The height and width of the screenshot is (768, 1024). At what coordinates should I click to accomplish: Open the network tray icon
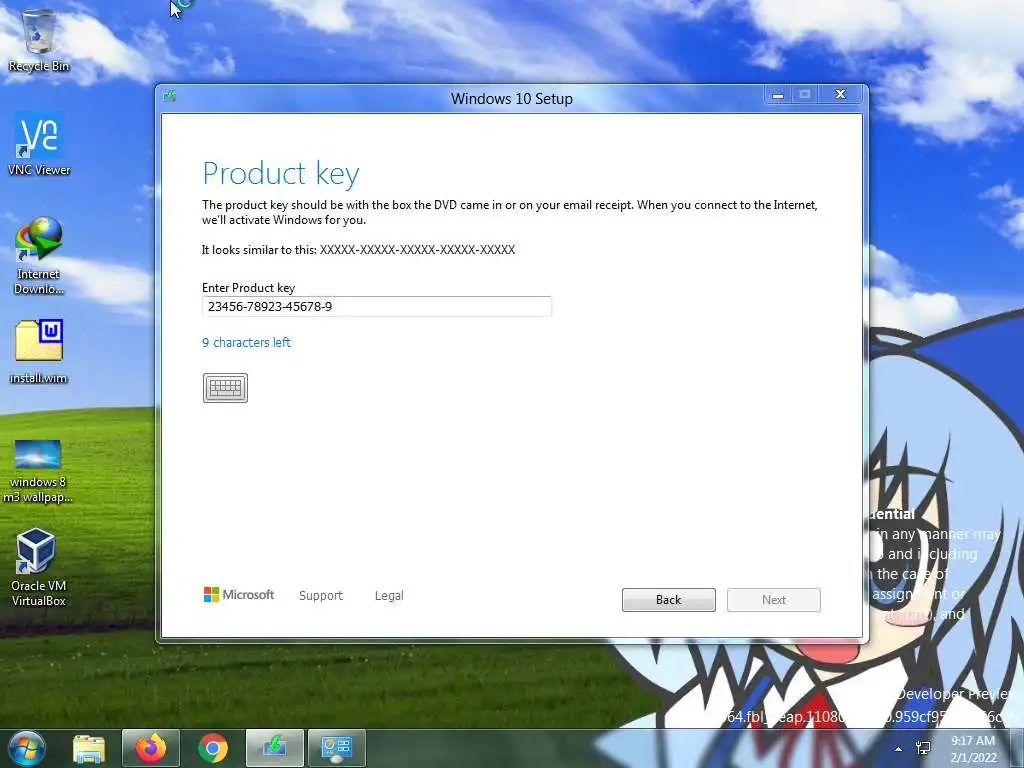coord(923,748)
